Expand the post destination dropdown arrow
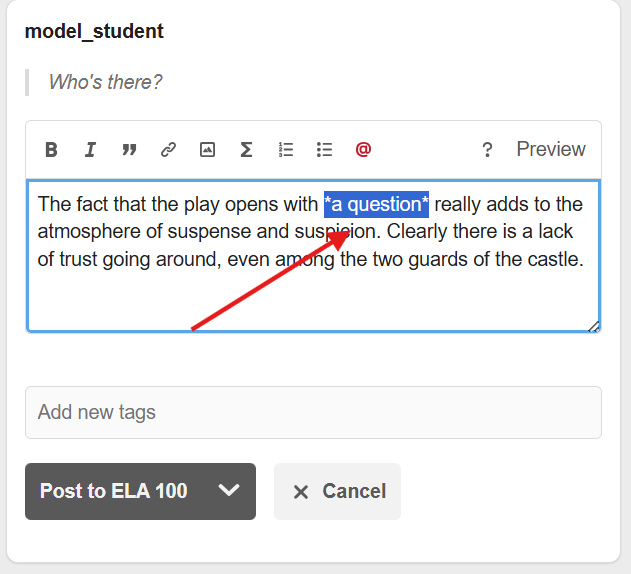This screenshot has height=574, width=631. point(229,491)
